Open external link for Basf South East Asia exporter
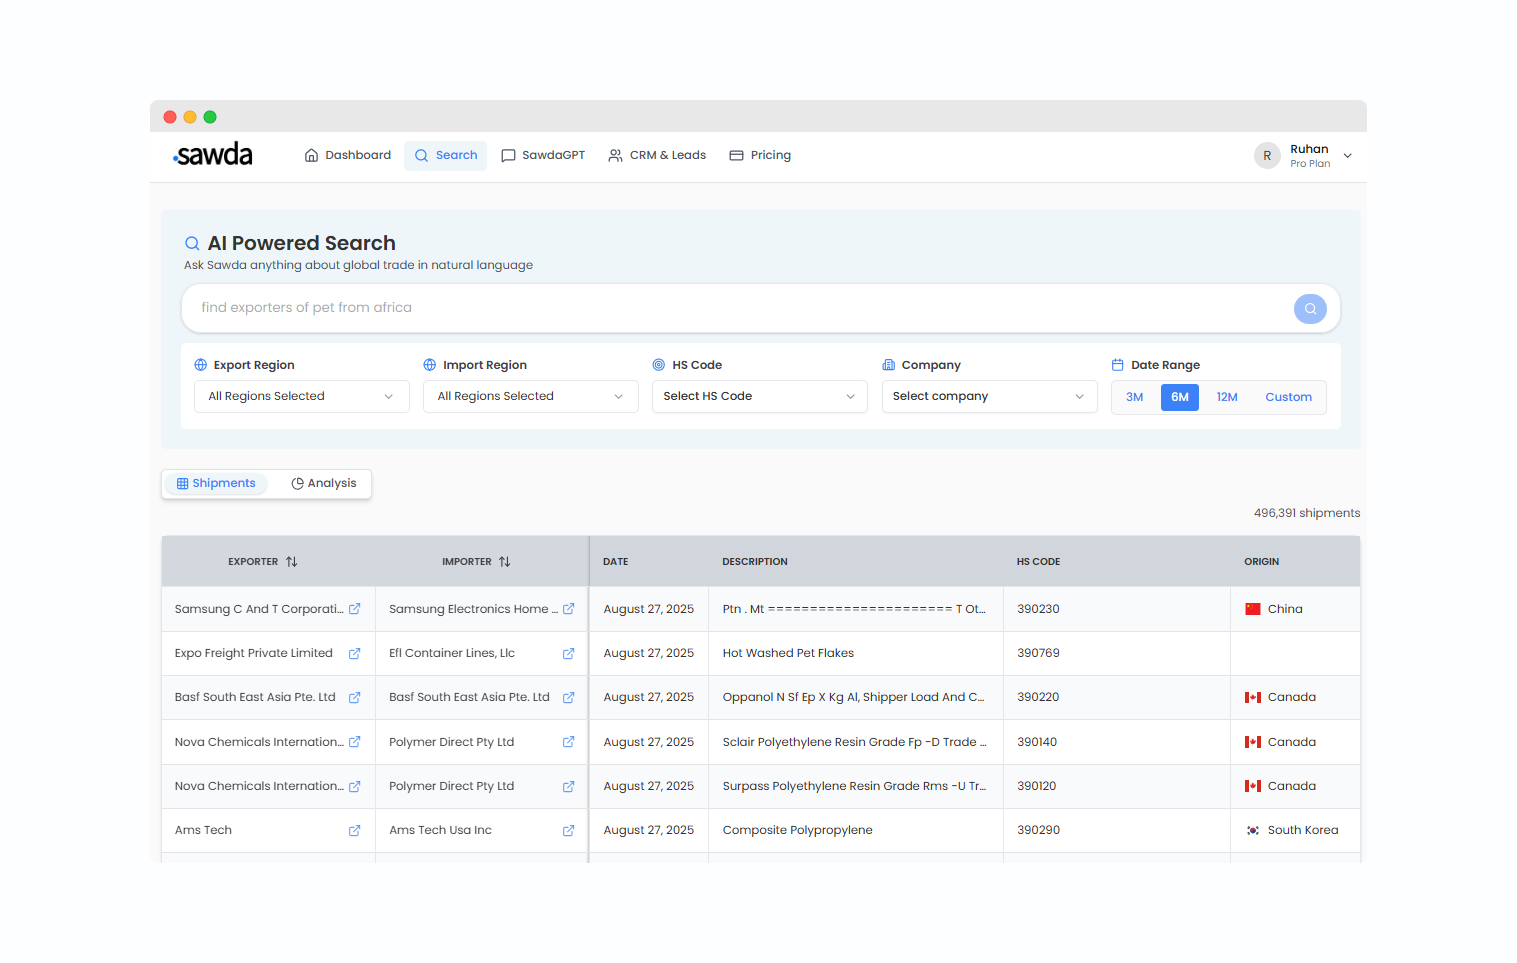 click(x=354, y=697)
